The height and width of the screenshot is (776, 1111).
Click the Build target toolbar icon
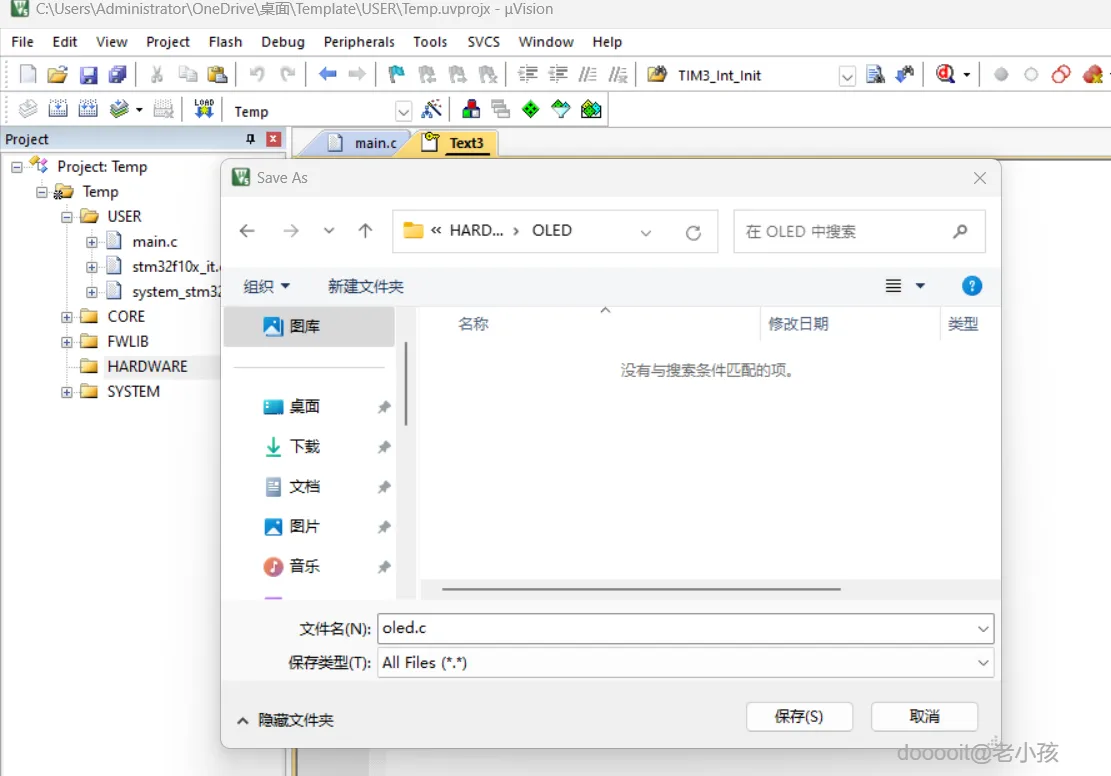point(58,109)
